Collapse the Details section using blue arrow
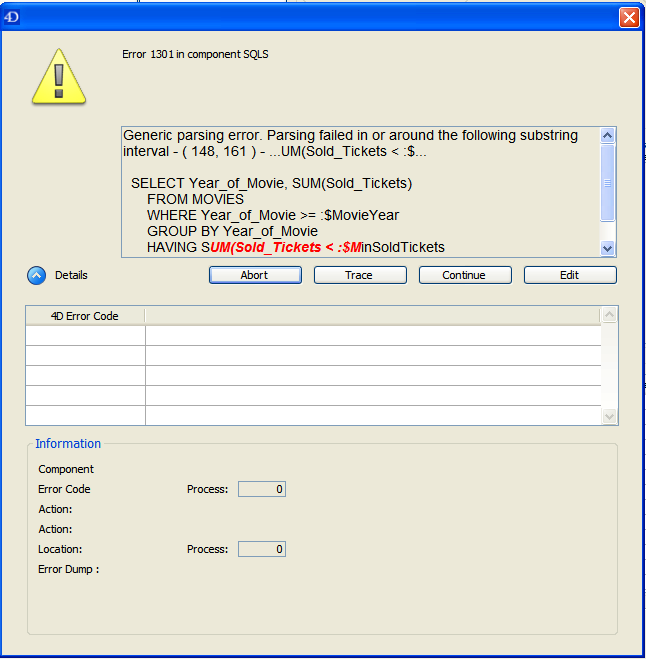 [x=35, y=275]
